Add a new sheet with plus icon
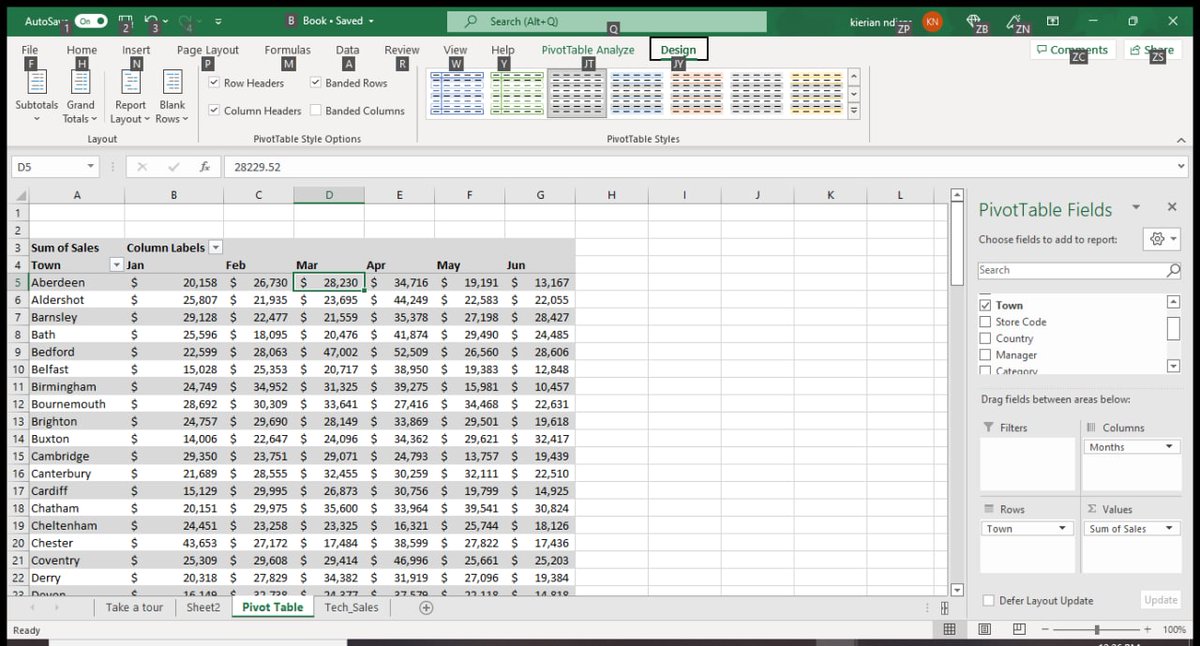The image size is (1200, 646). [427, 607]
